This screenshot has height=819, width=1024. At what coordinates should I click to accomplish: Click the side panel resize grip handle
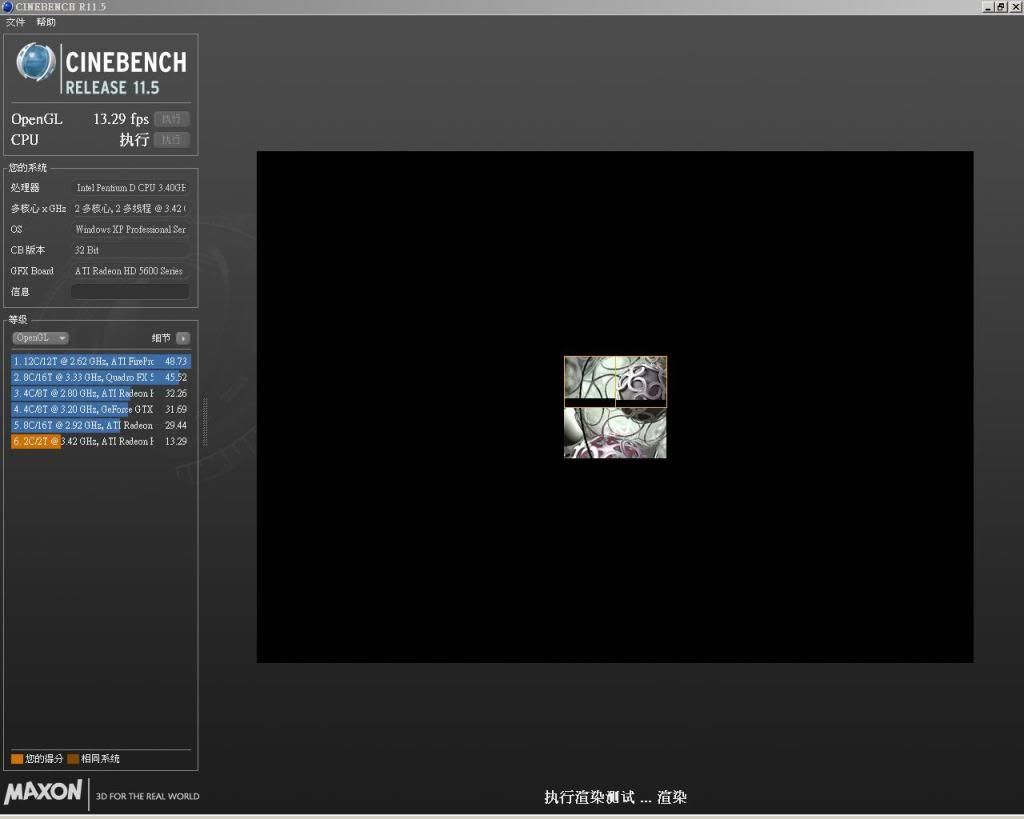point(205,421)
